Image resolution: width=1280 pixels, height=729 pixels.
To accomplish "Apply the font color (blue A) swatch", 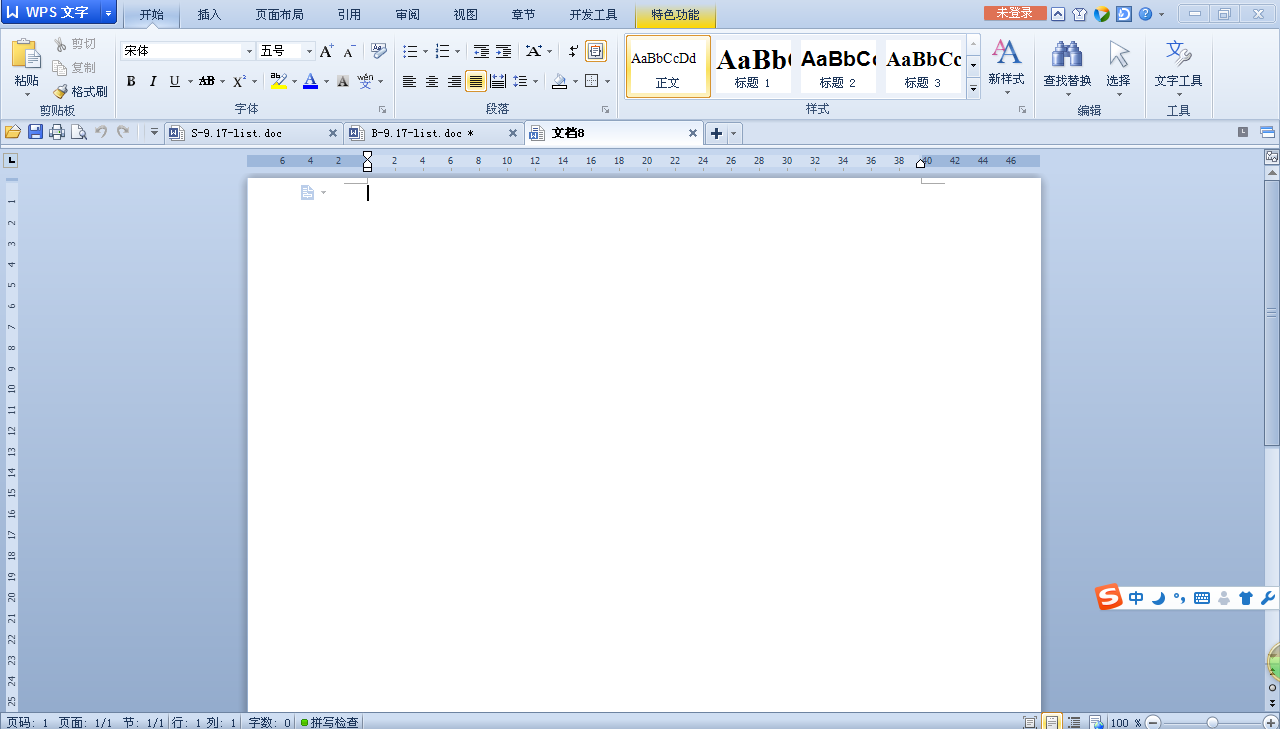I will [310, 81].
